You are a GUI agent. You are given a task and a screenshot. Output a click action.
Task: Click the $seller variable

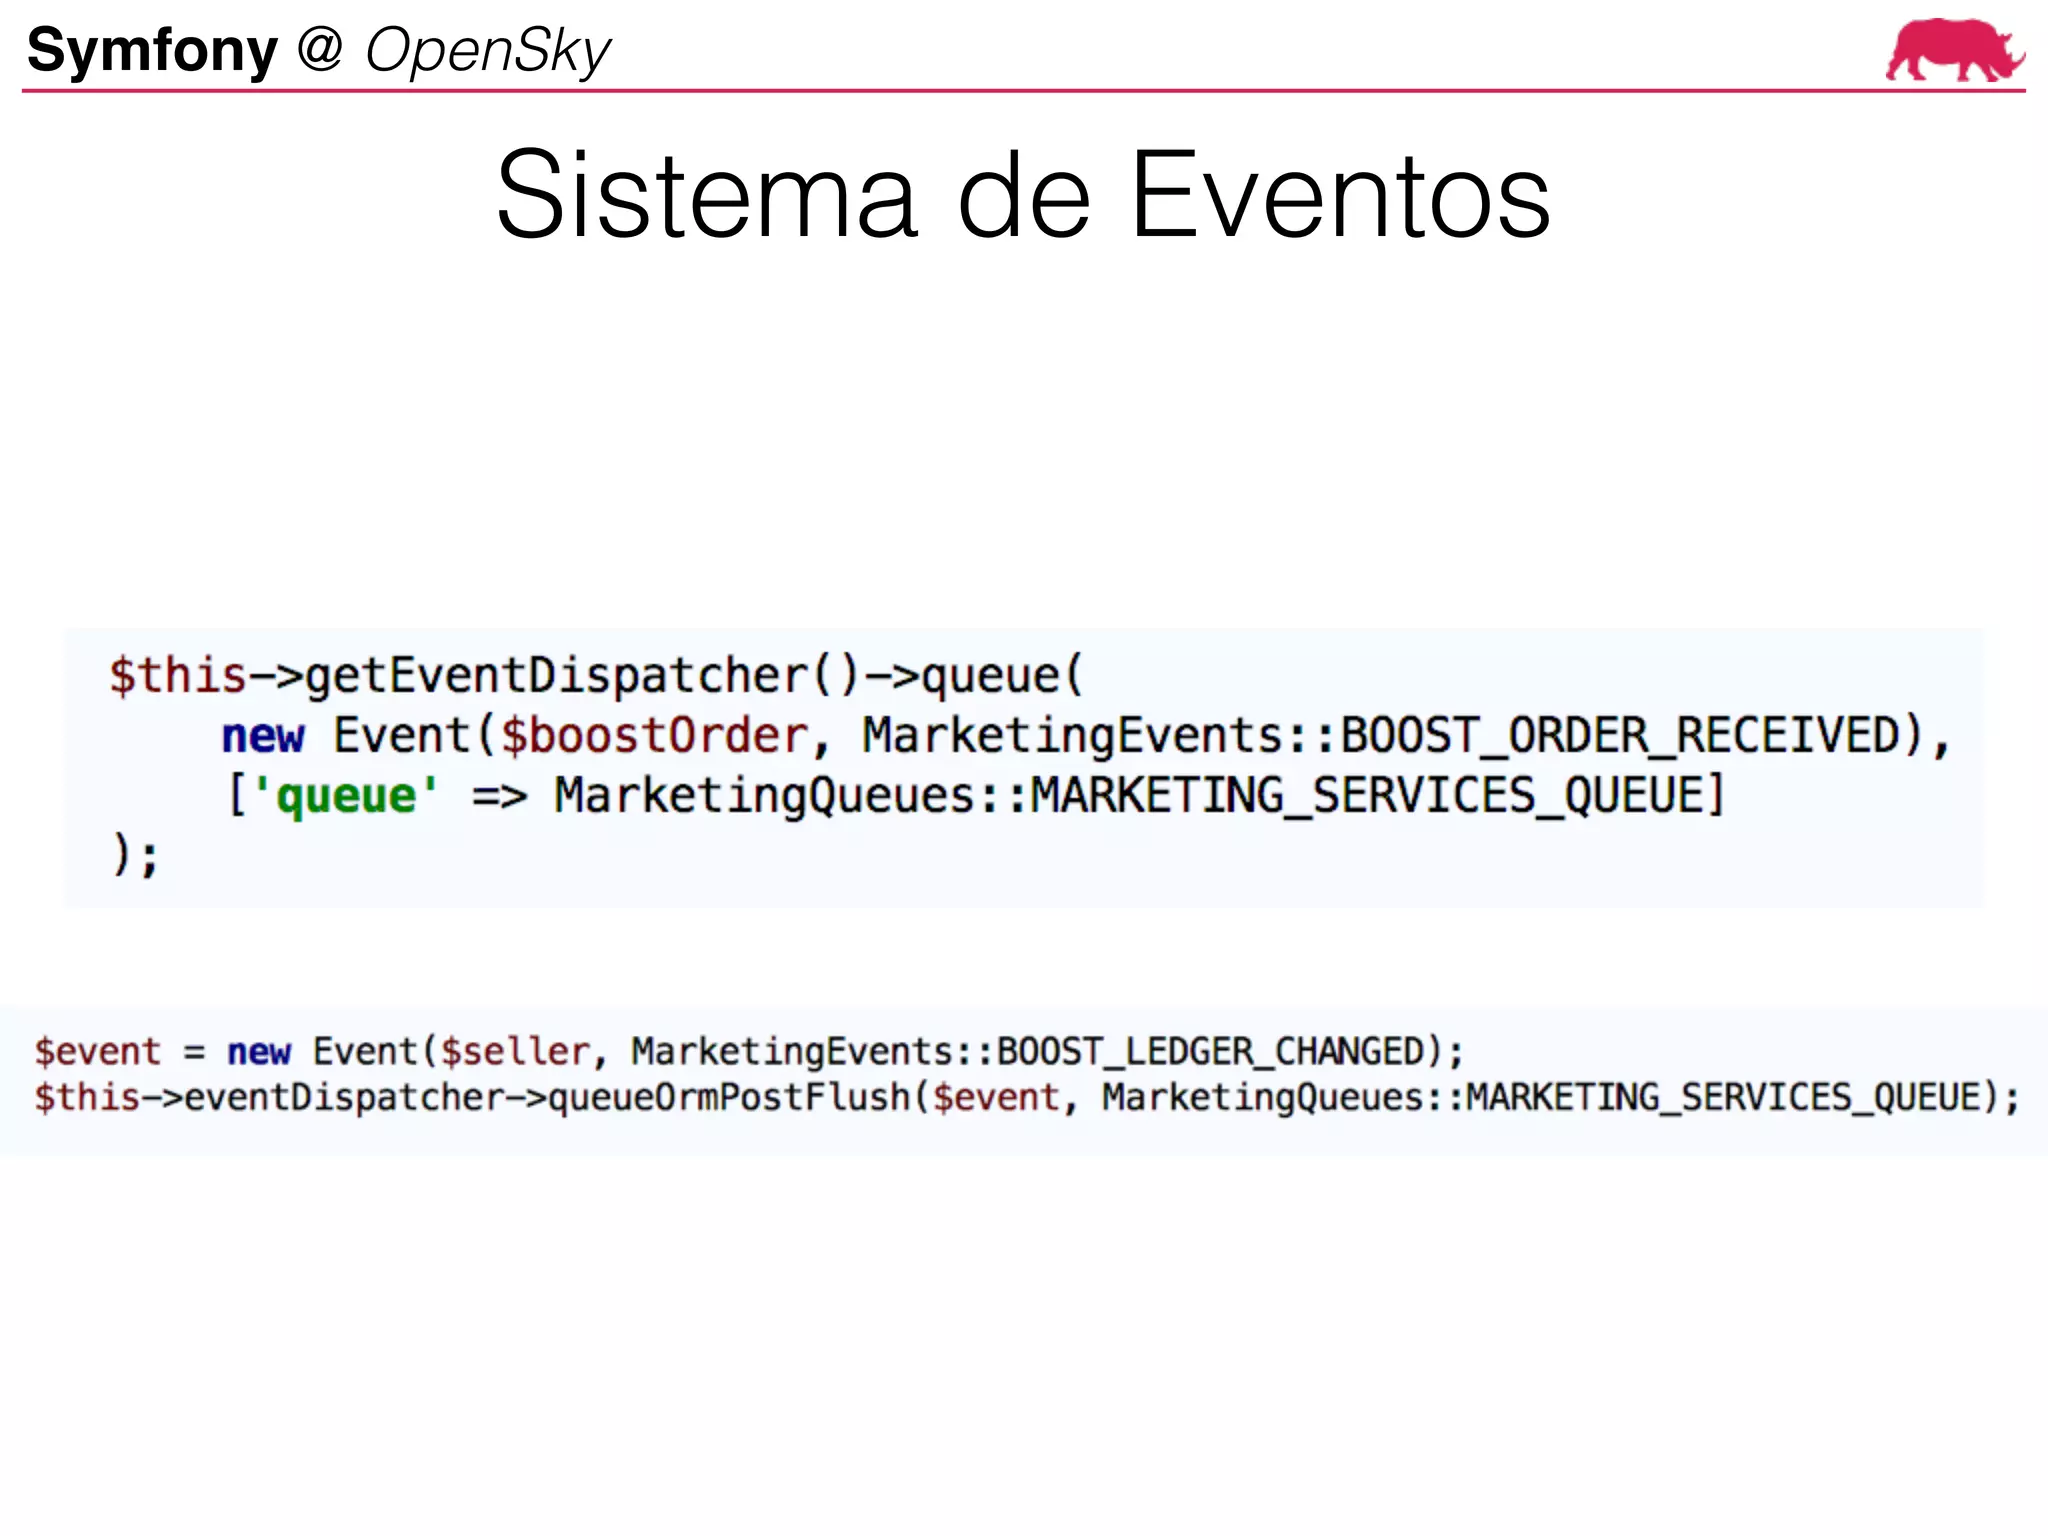point(515,1052)
